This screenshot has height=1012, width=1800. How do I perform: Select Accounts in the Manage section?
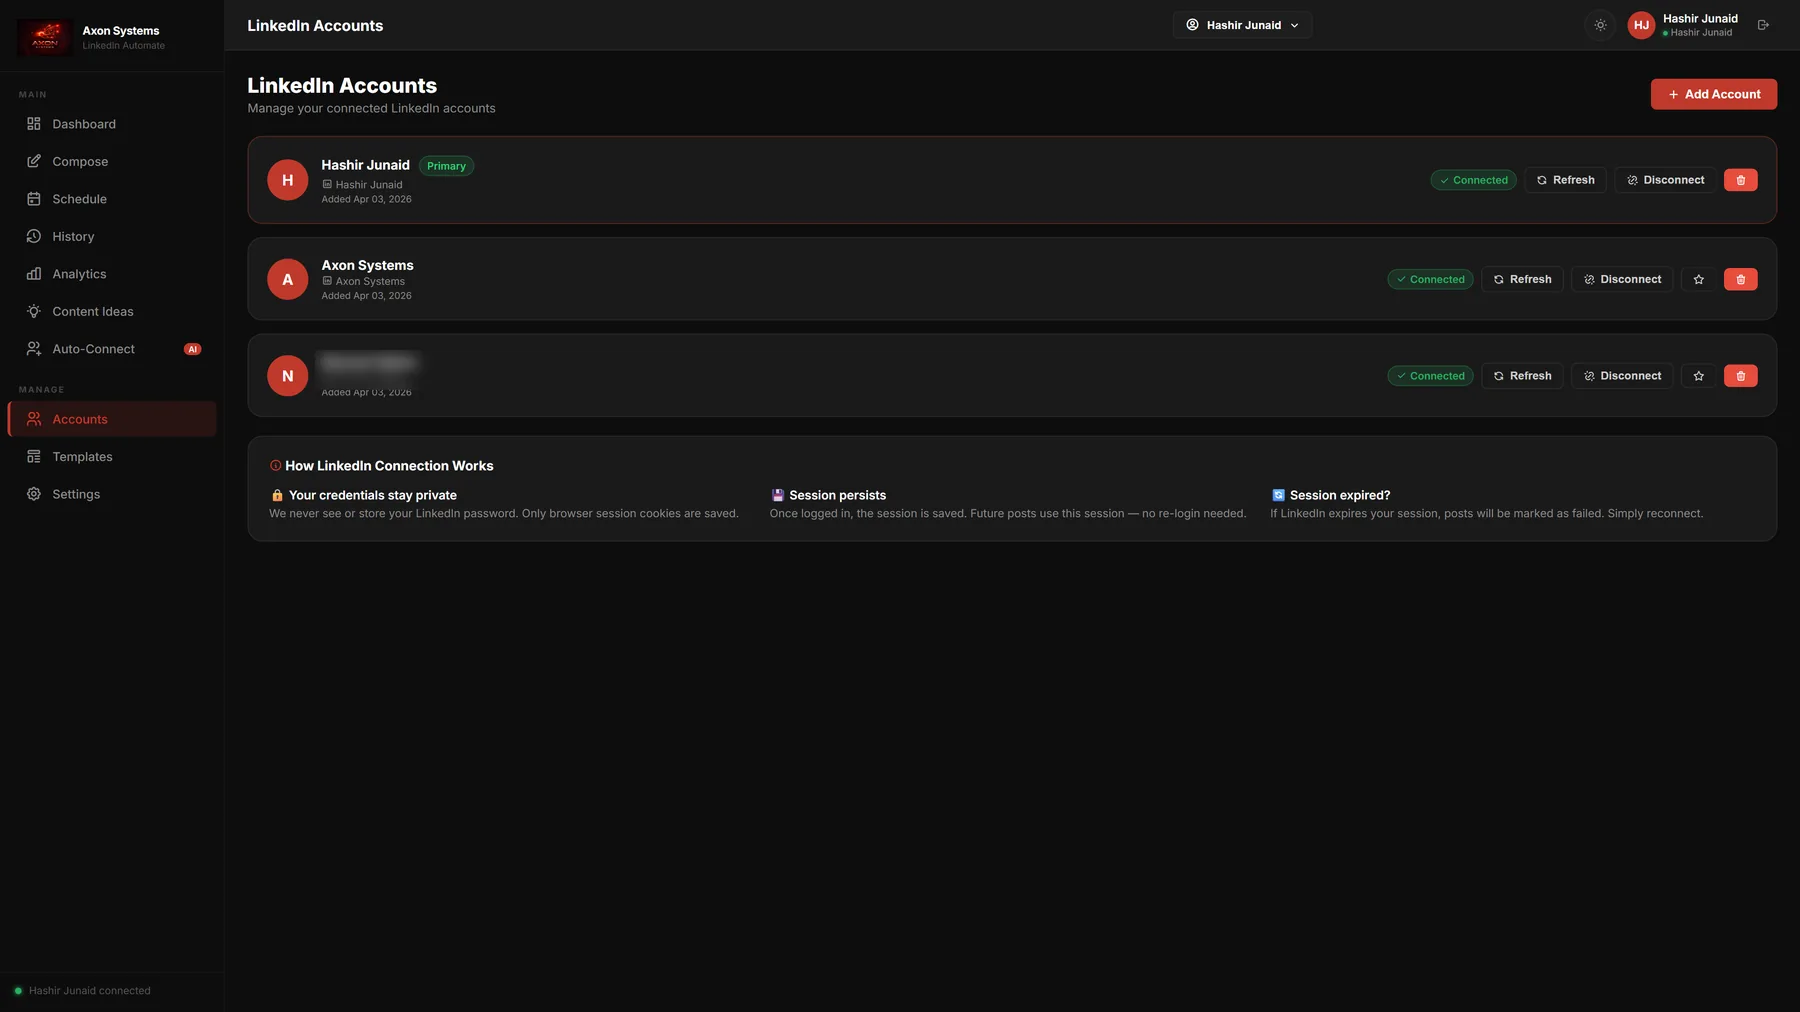112,419
